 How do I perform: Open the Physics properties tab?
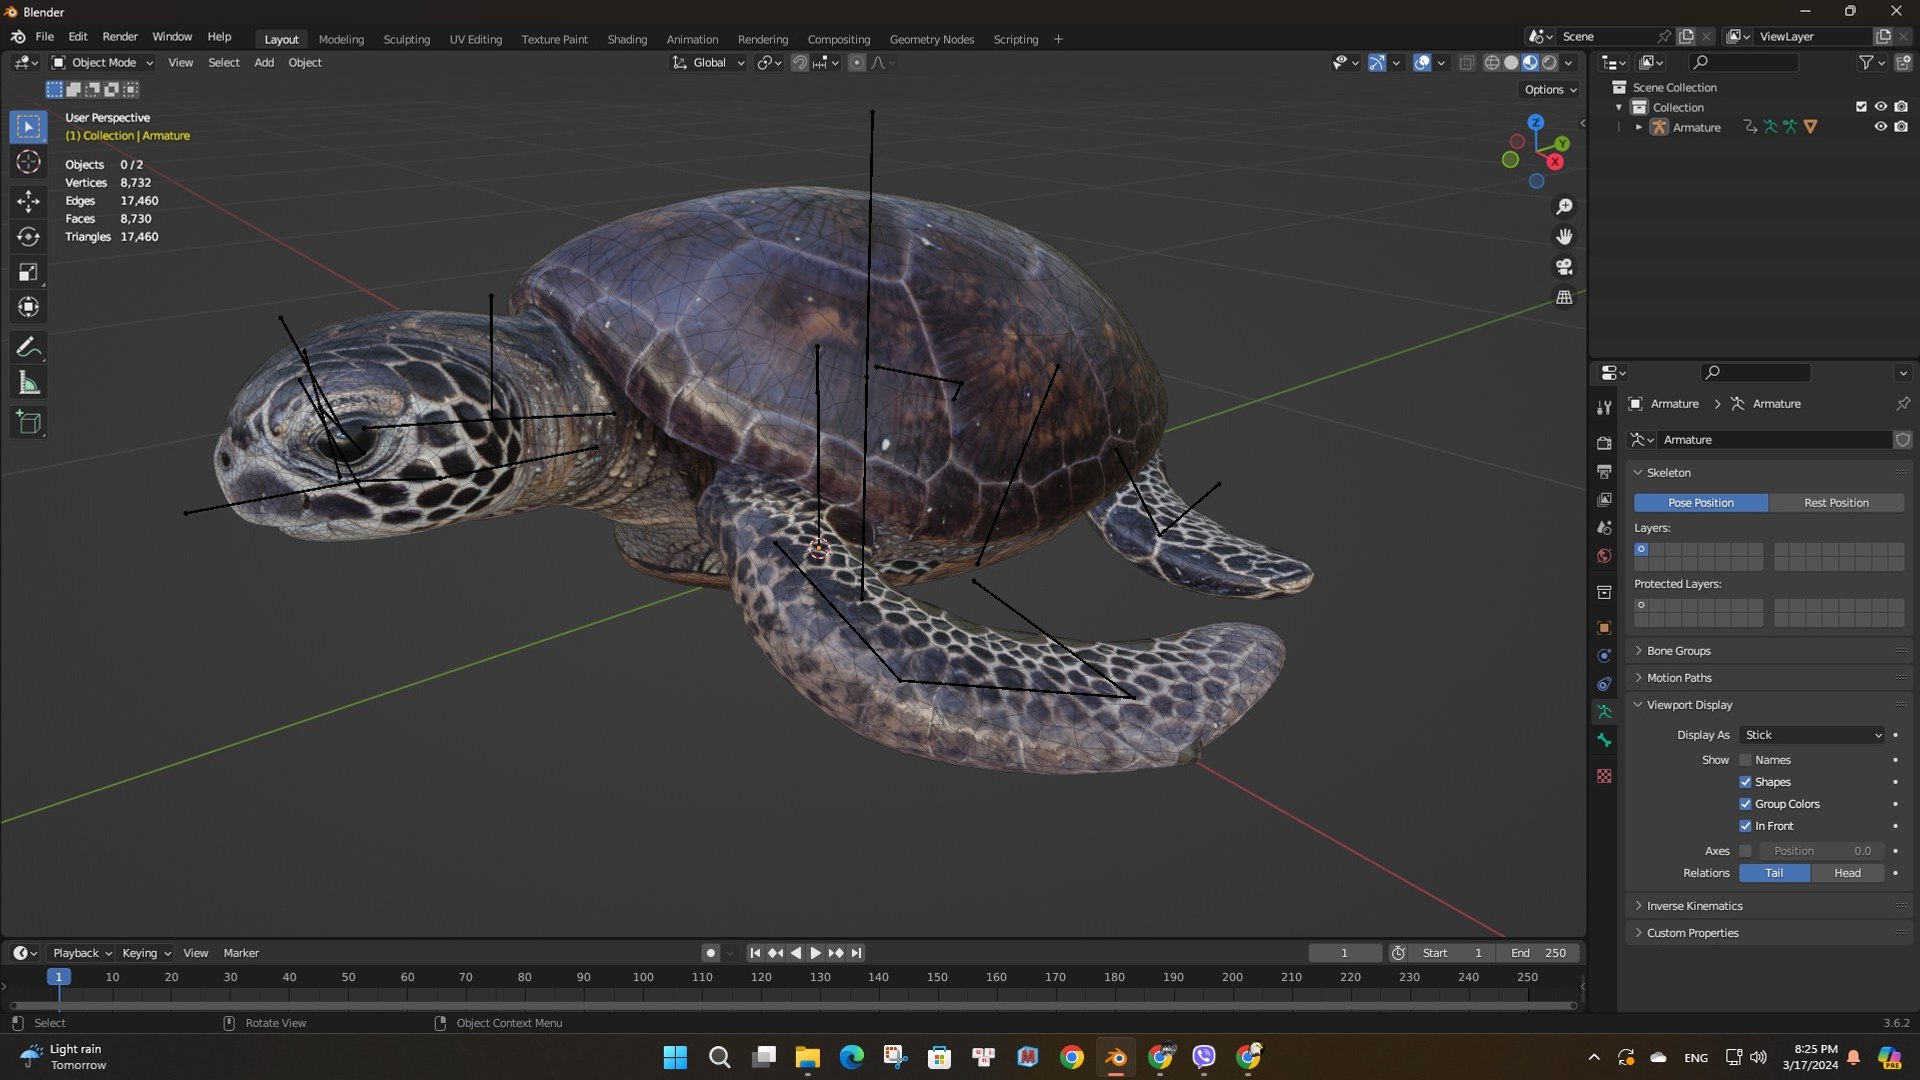pos(1604,656)
